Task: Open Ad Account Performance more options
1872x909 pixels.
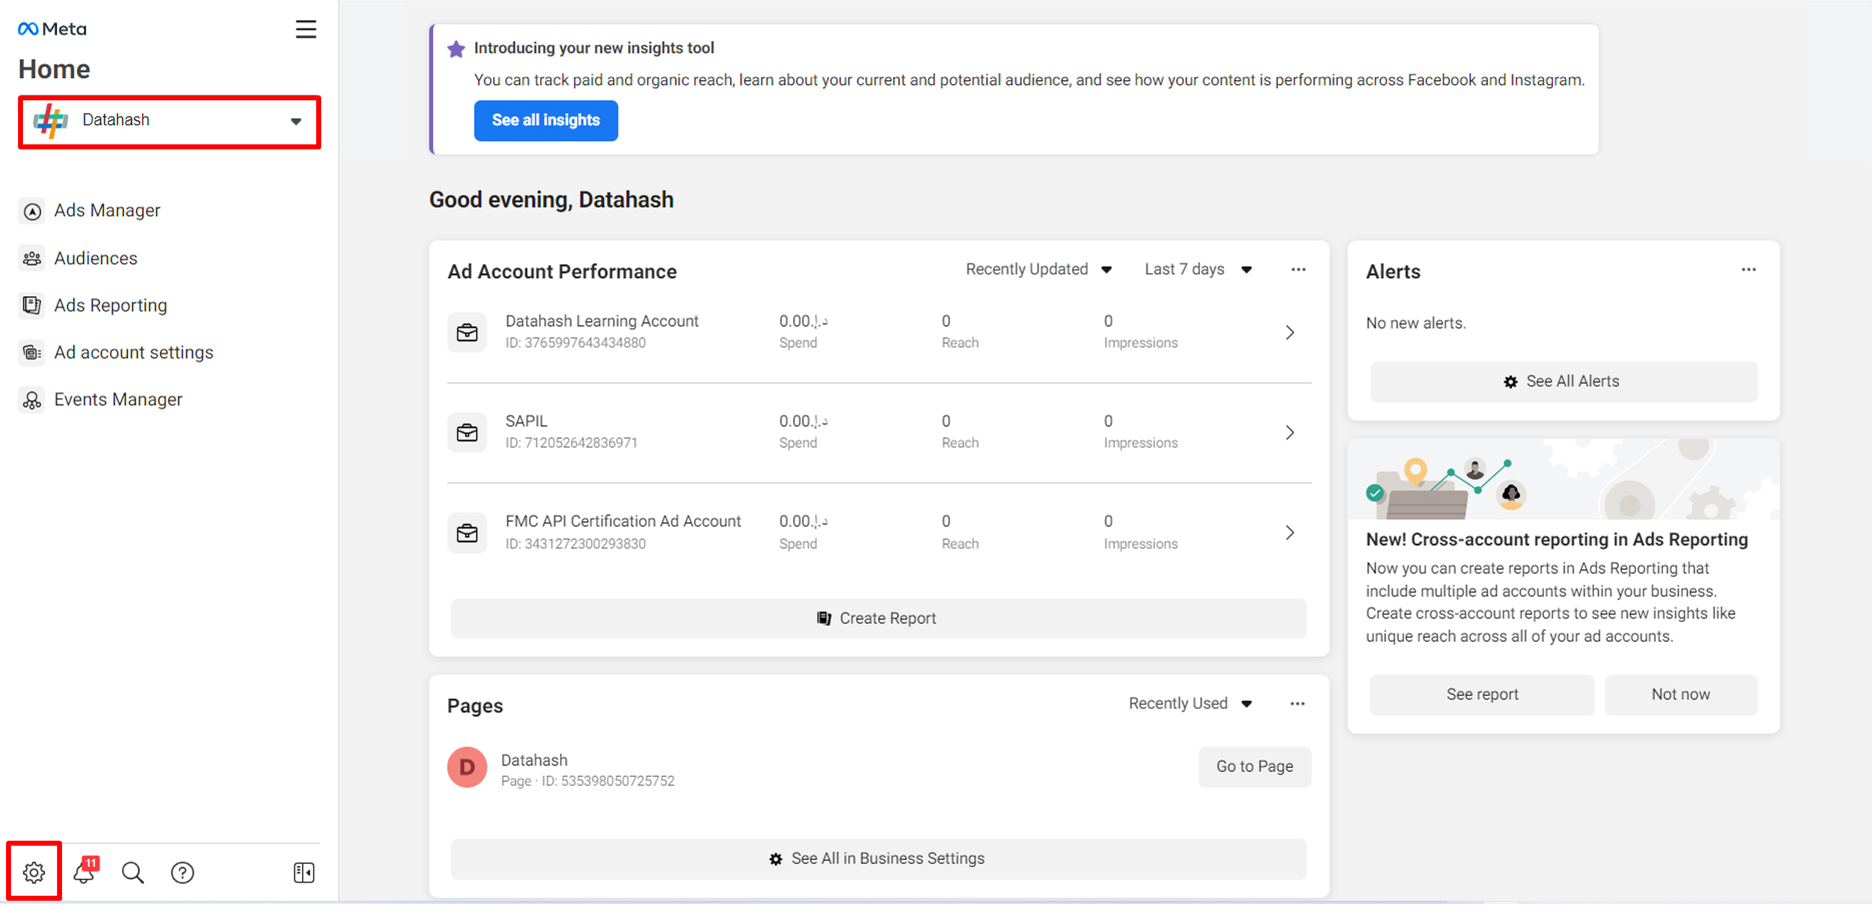Action: [x=1298, y=269]
